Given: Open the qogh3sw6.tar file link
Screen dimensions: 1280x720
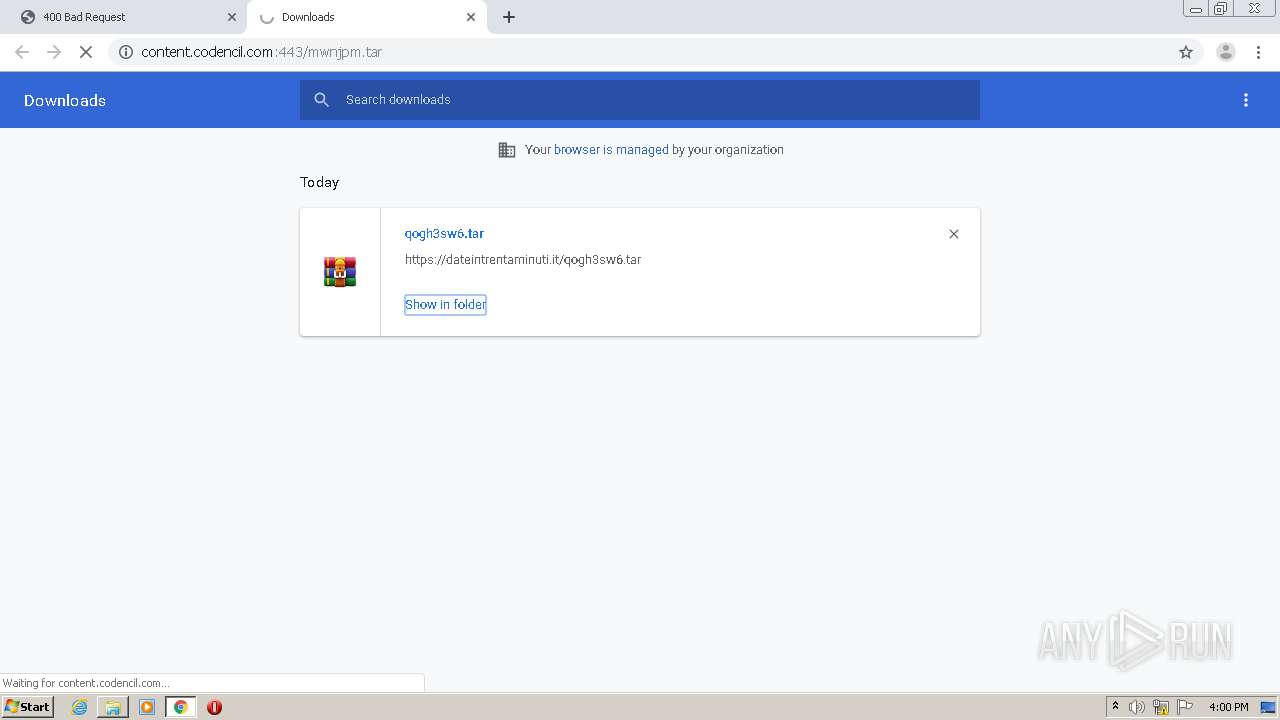Looking at the screenshot, I should (x=444, y=234).
